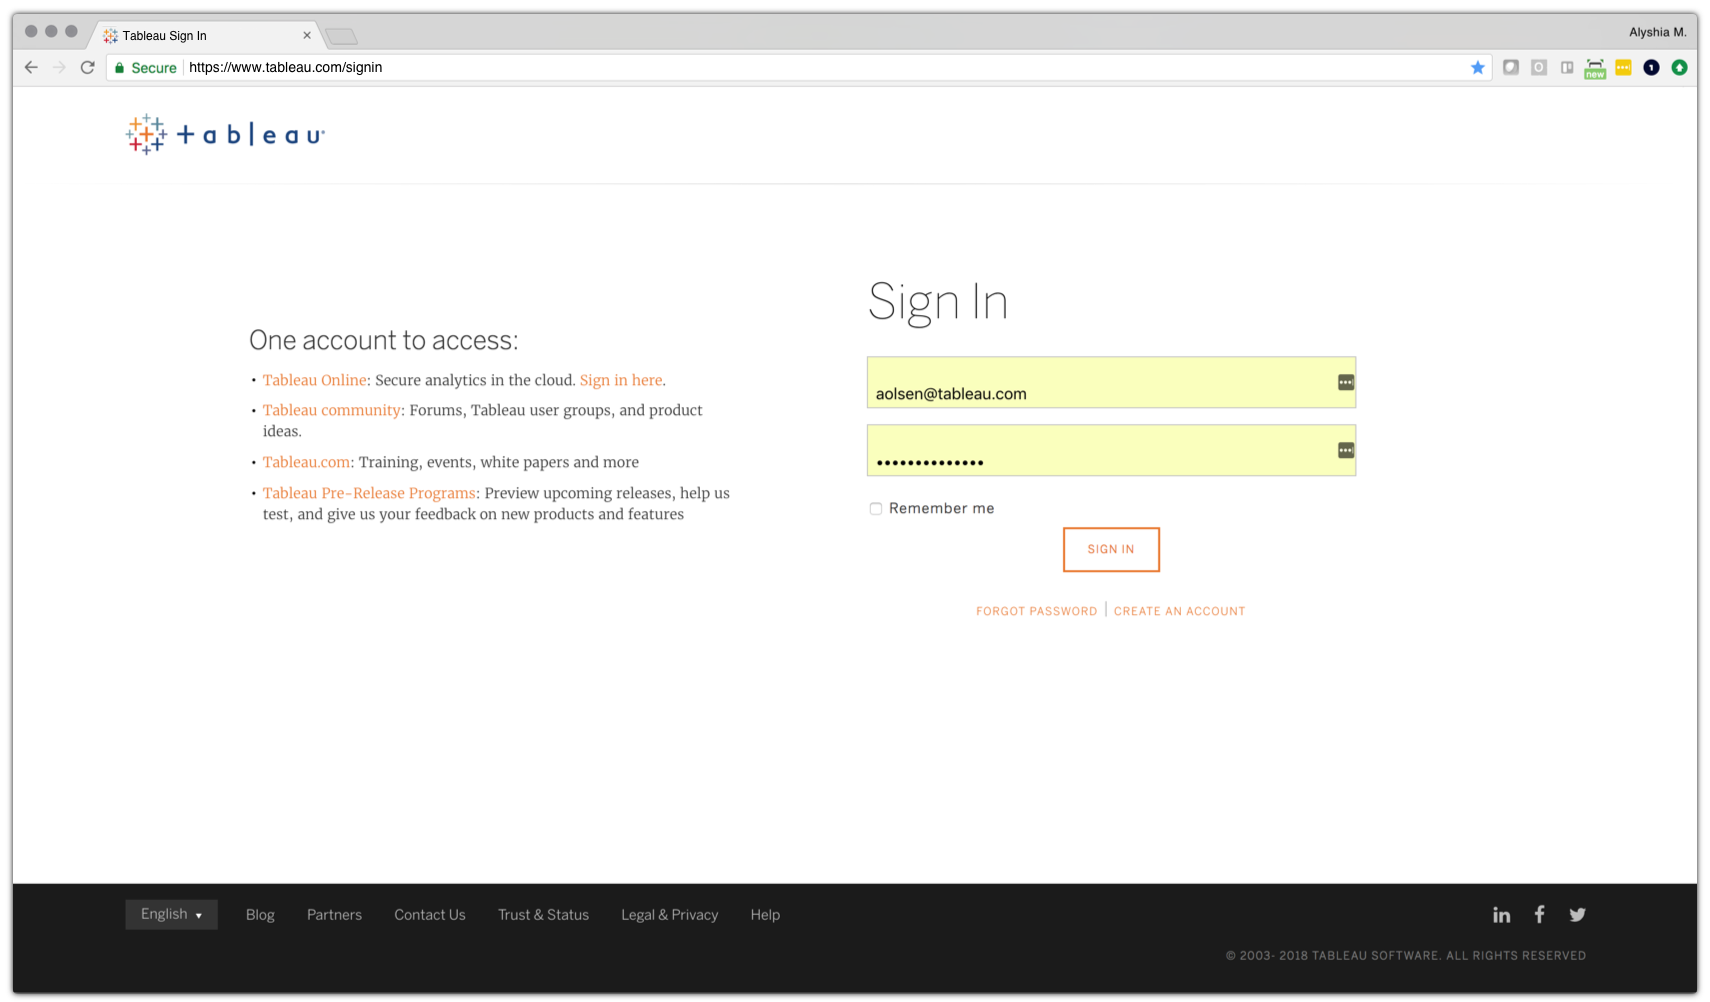Click the blue bookmark star
Image resolution: width=1710 pixels, height=1002 pixels.
click(x=1478, y=67)
